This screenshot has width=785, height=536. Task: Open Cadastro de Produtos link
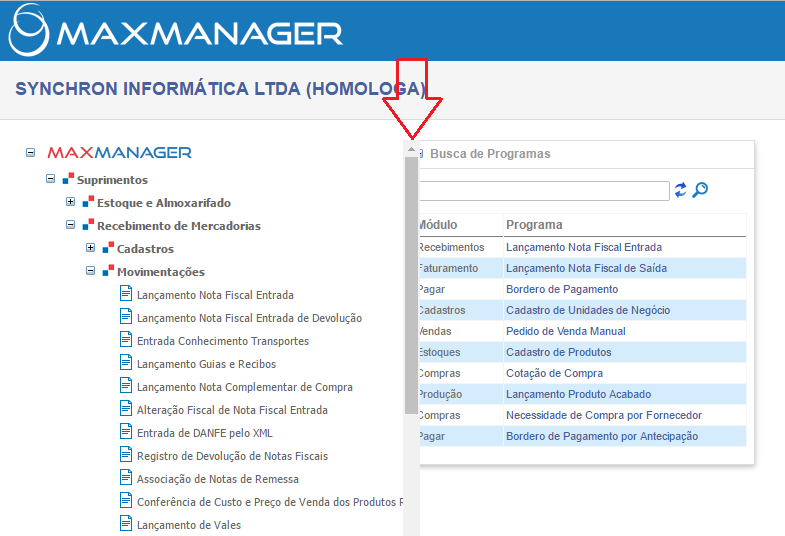558,352
